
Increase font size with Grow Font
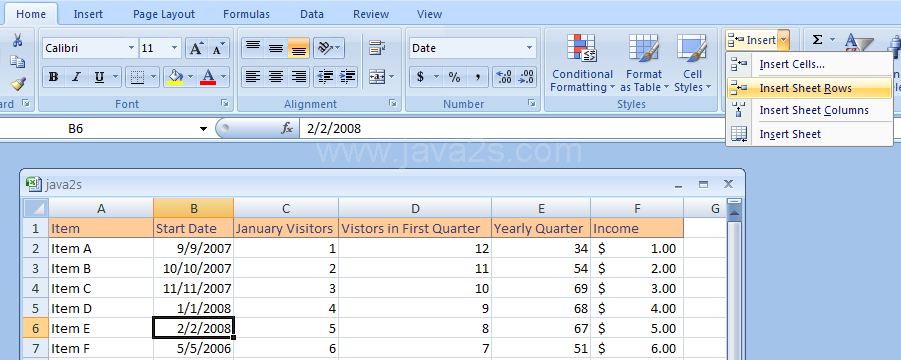pyautogui.click(x=196, y=48)
